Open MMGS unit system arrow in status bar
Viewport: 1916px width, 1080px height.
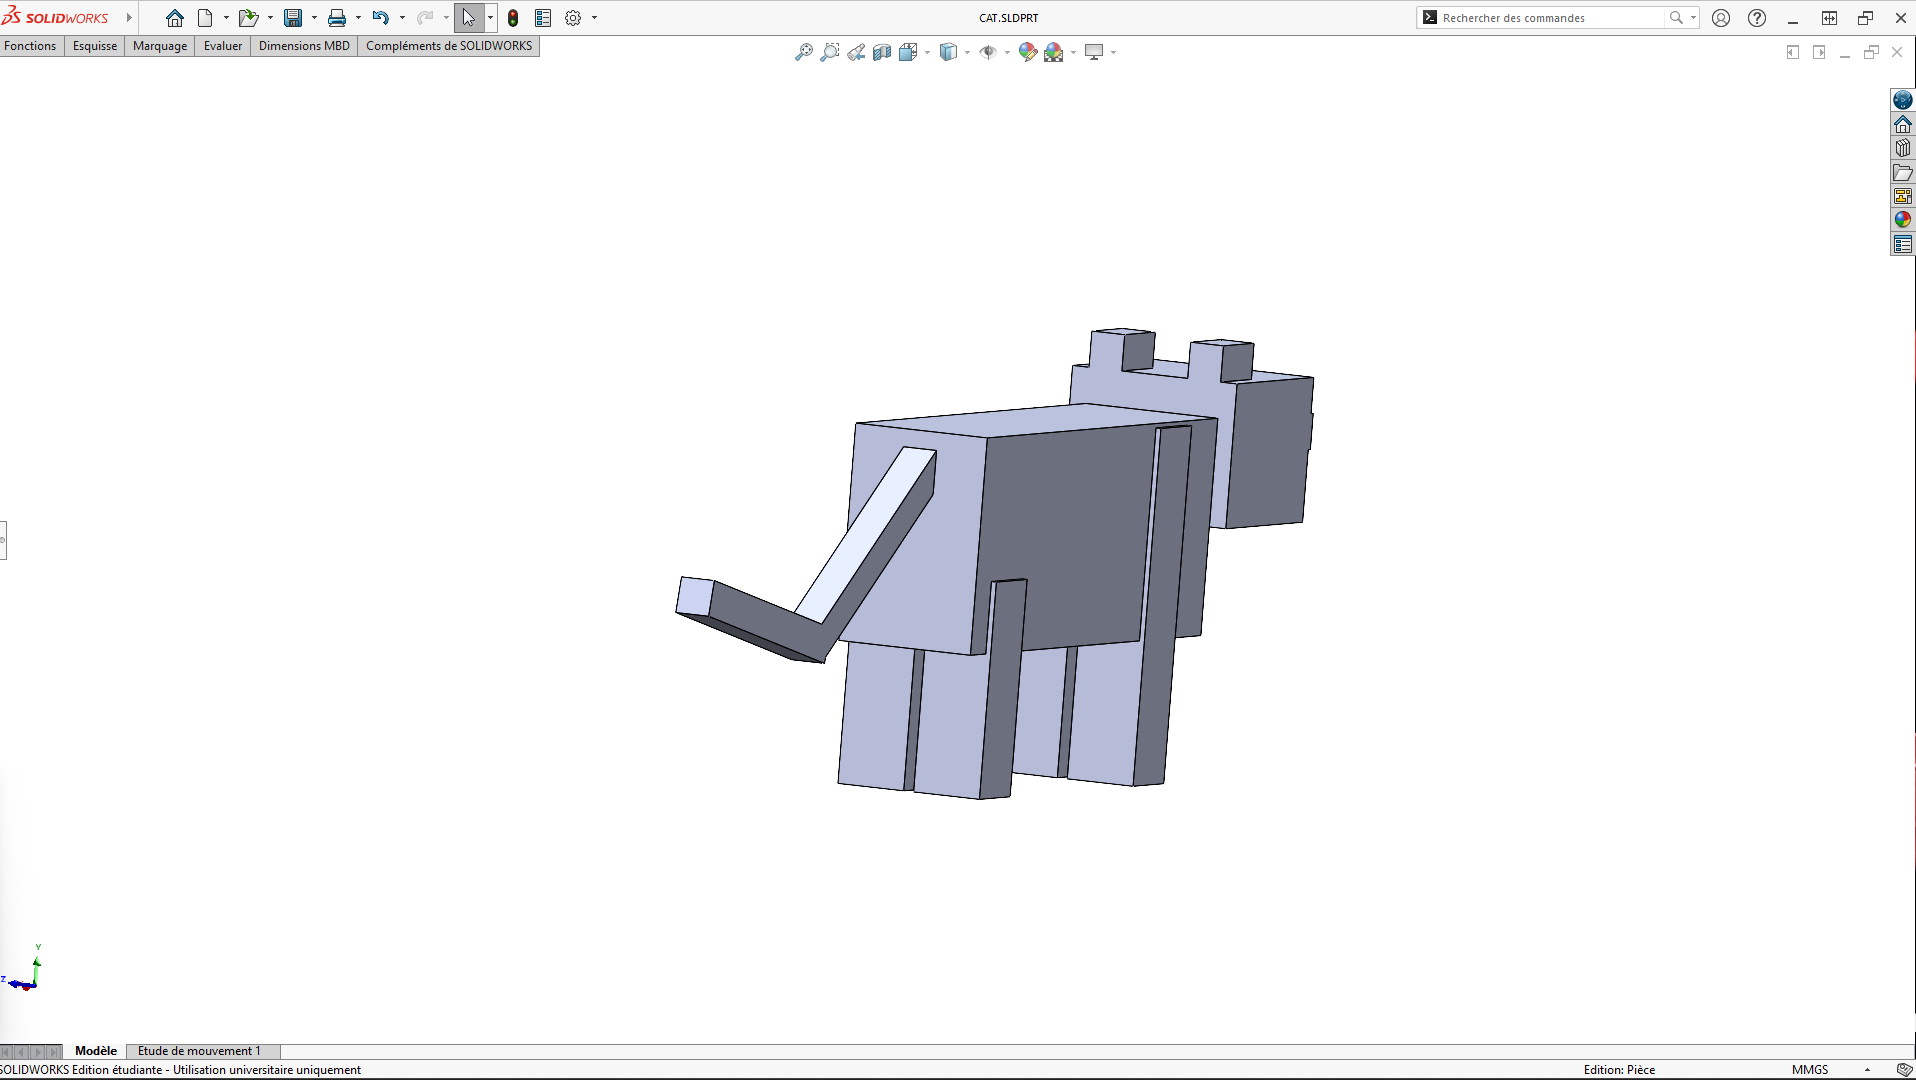(1867, 1070)
